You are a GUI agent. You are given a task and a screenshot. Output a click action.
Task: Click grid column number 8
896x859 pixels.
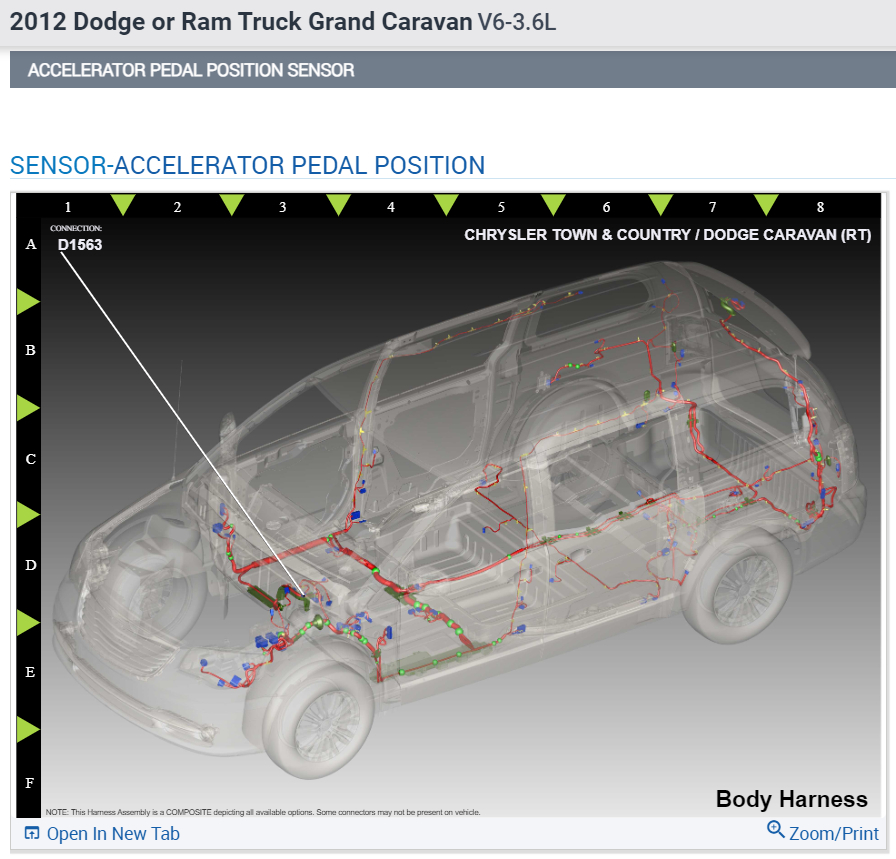pos(820,207)
